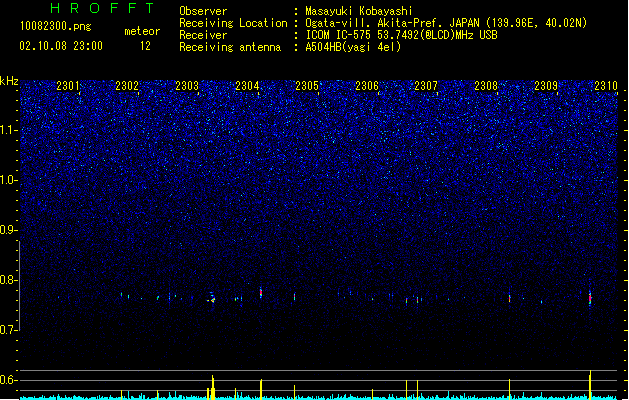Select the meteor count value 12
This screenshot has width=629, height=400.
pyautogui.click(x=145, y=46)
